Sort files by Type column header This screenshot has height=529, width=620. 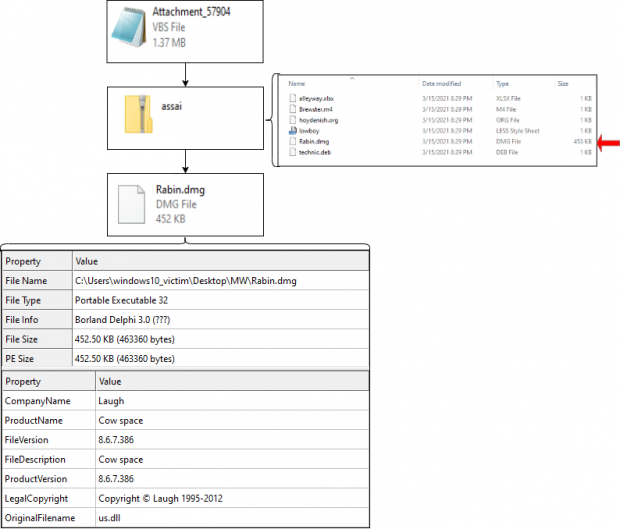coord(502,84)
